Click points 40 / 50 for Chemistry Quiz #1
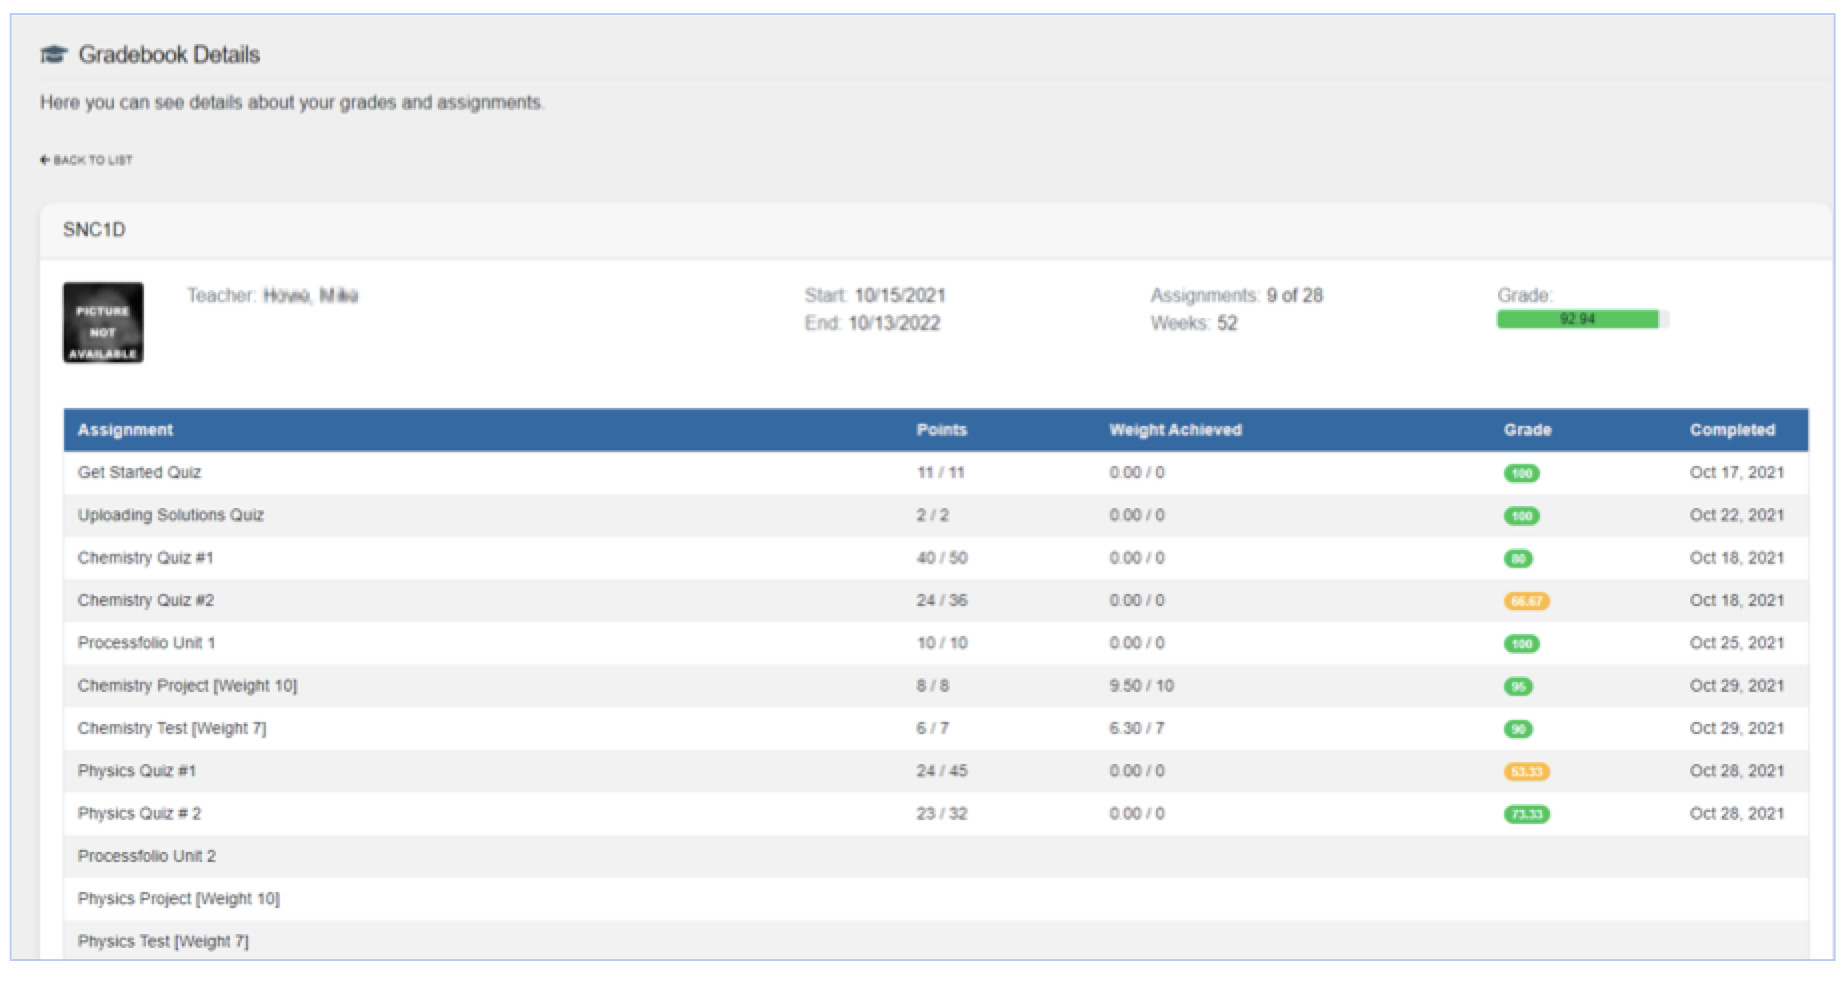1846x984 pixels. click(942, 558)
